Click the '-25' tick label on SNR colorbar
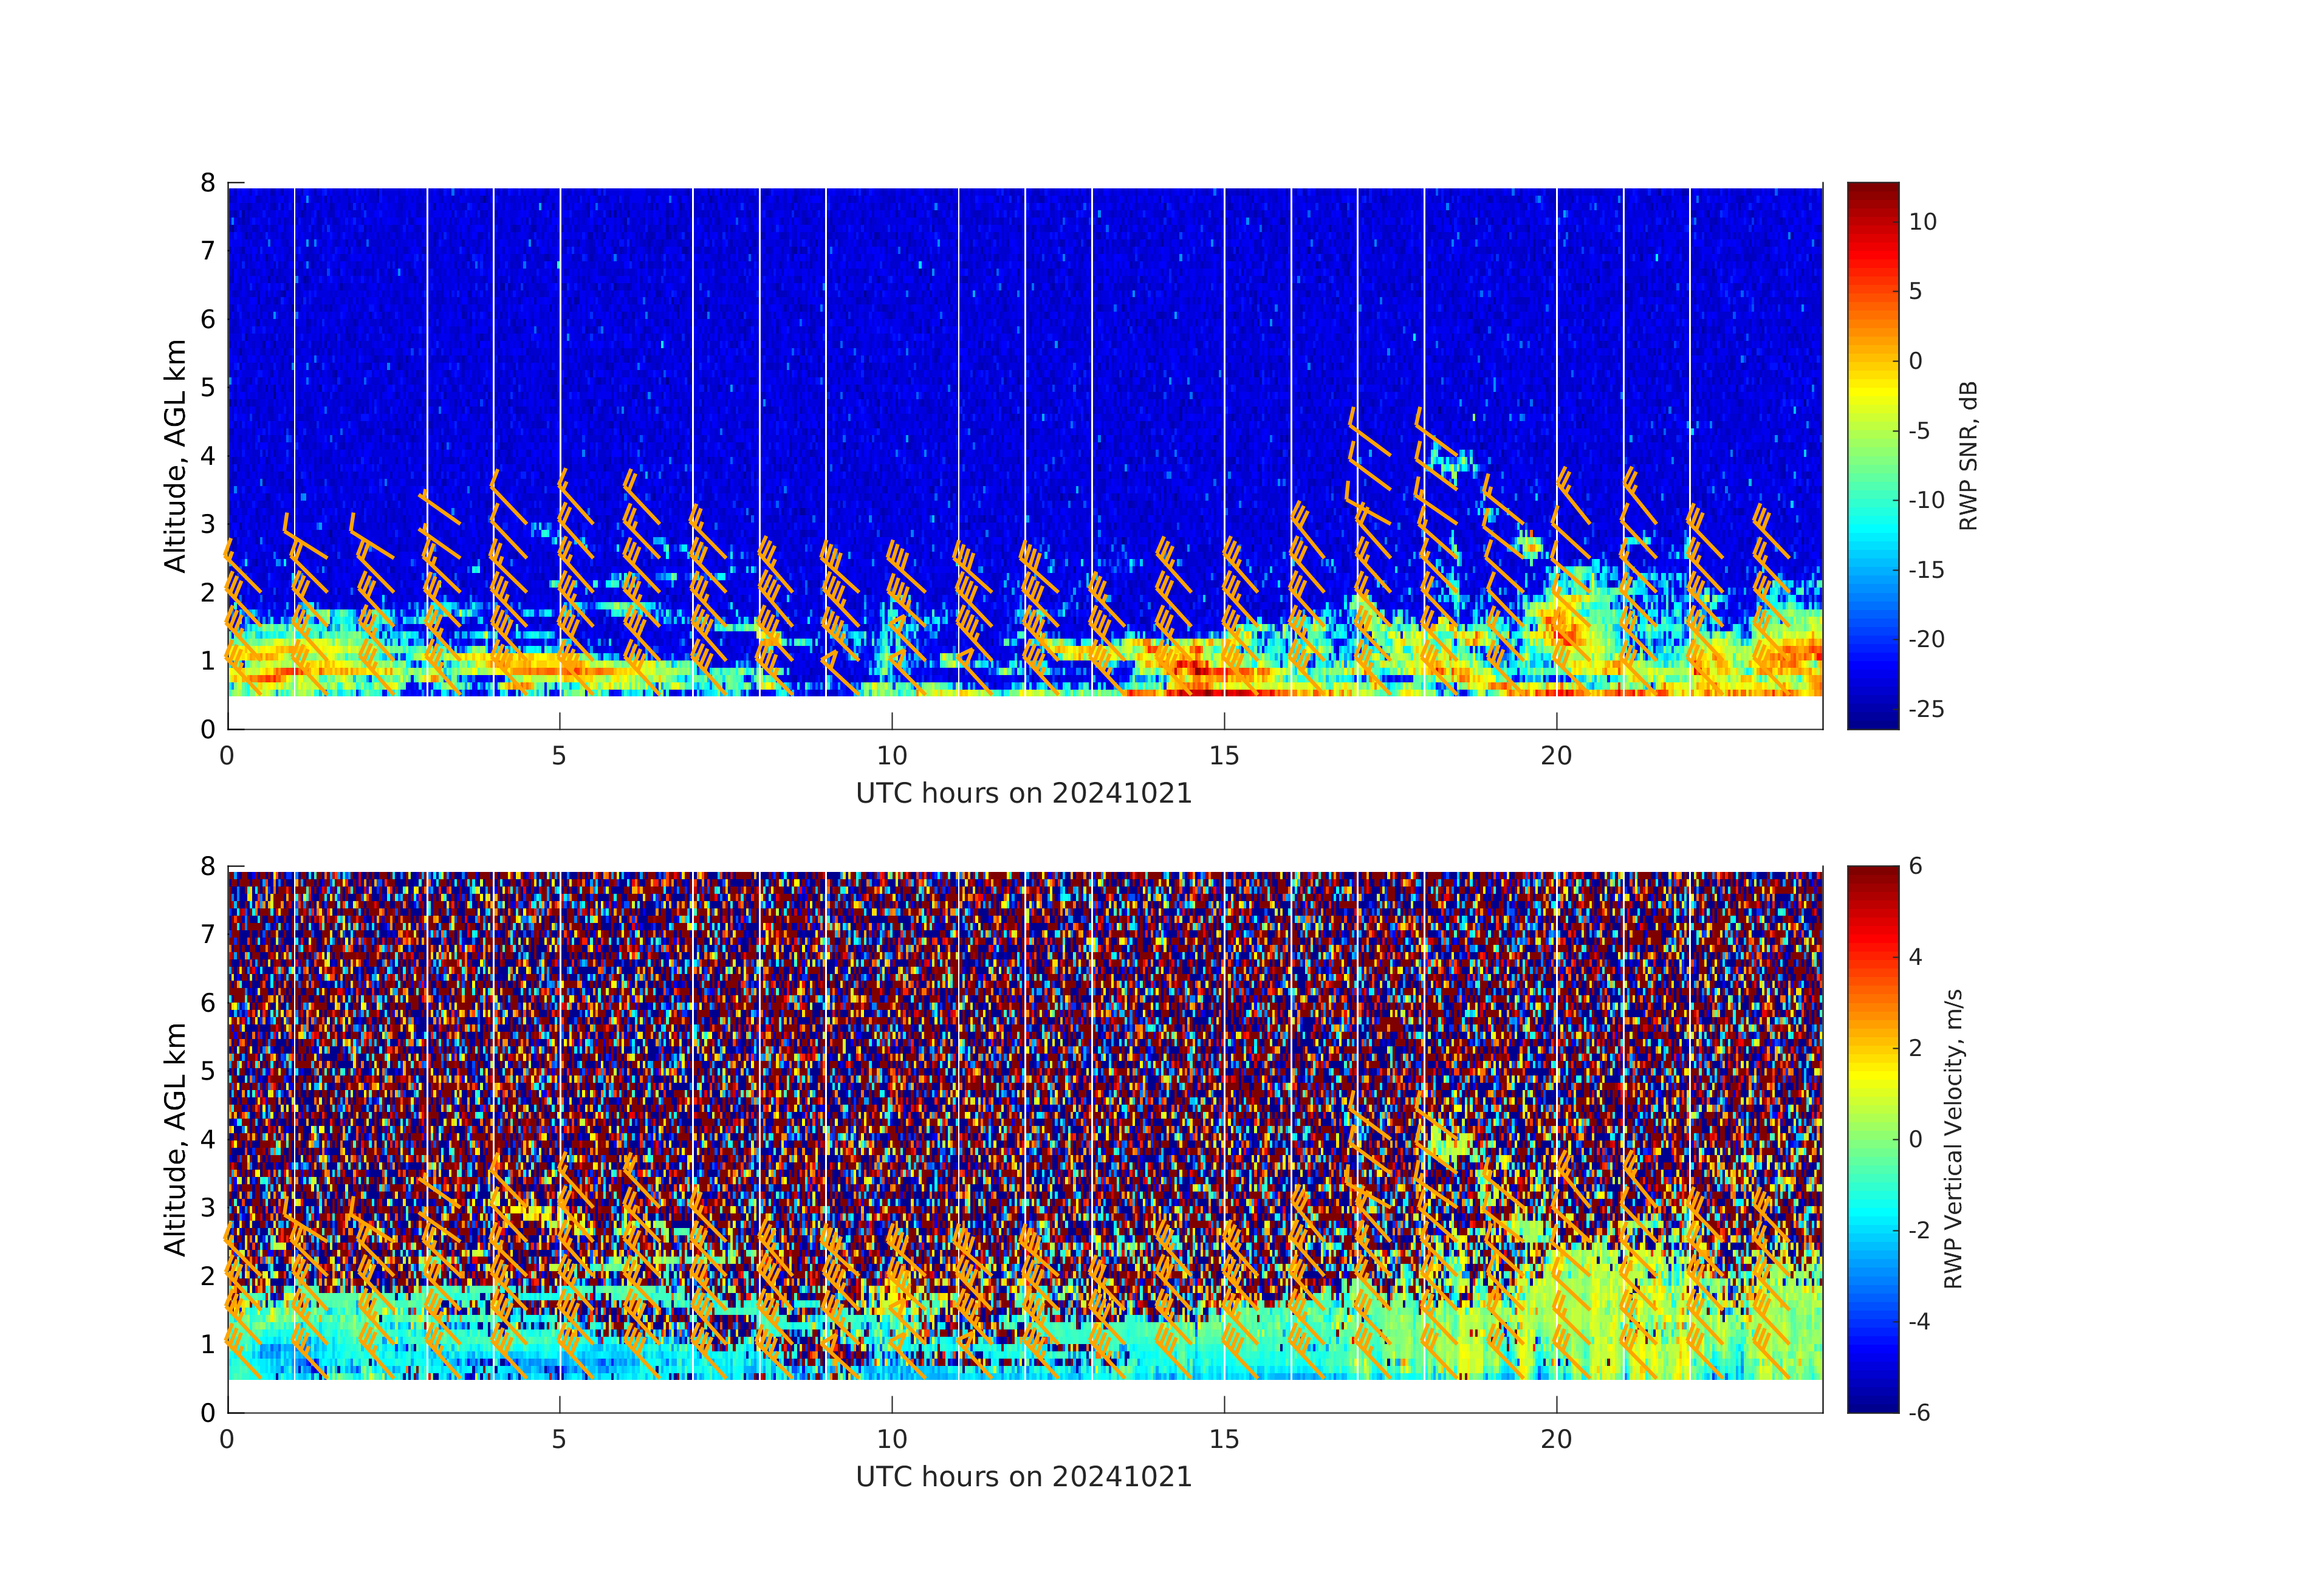The height and width of the screenshot is (1595, 2324). click(1926, 710)
